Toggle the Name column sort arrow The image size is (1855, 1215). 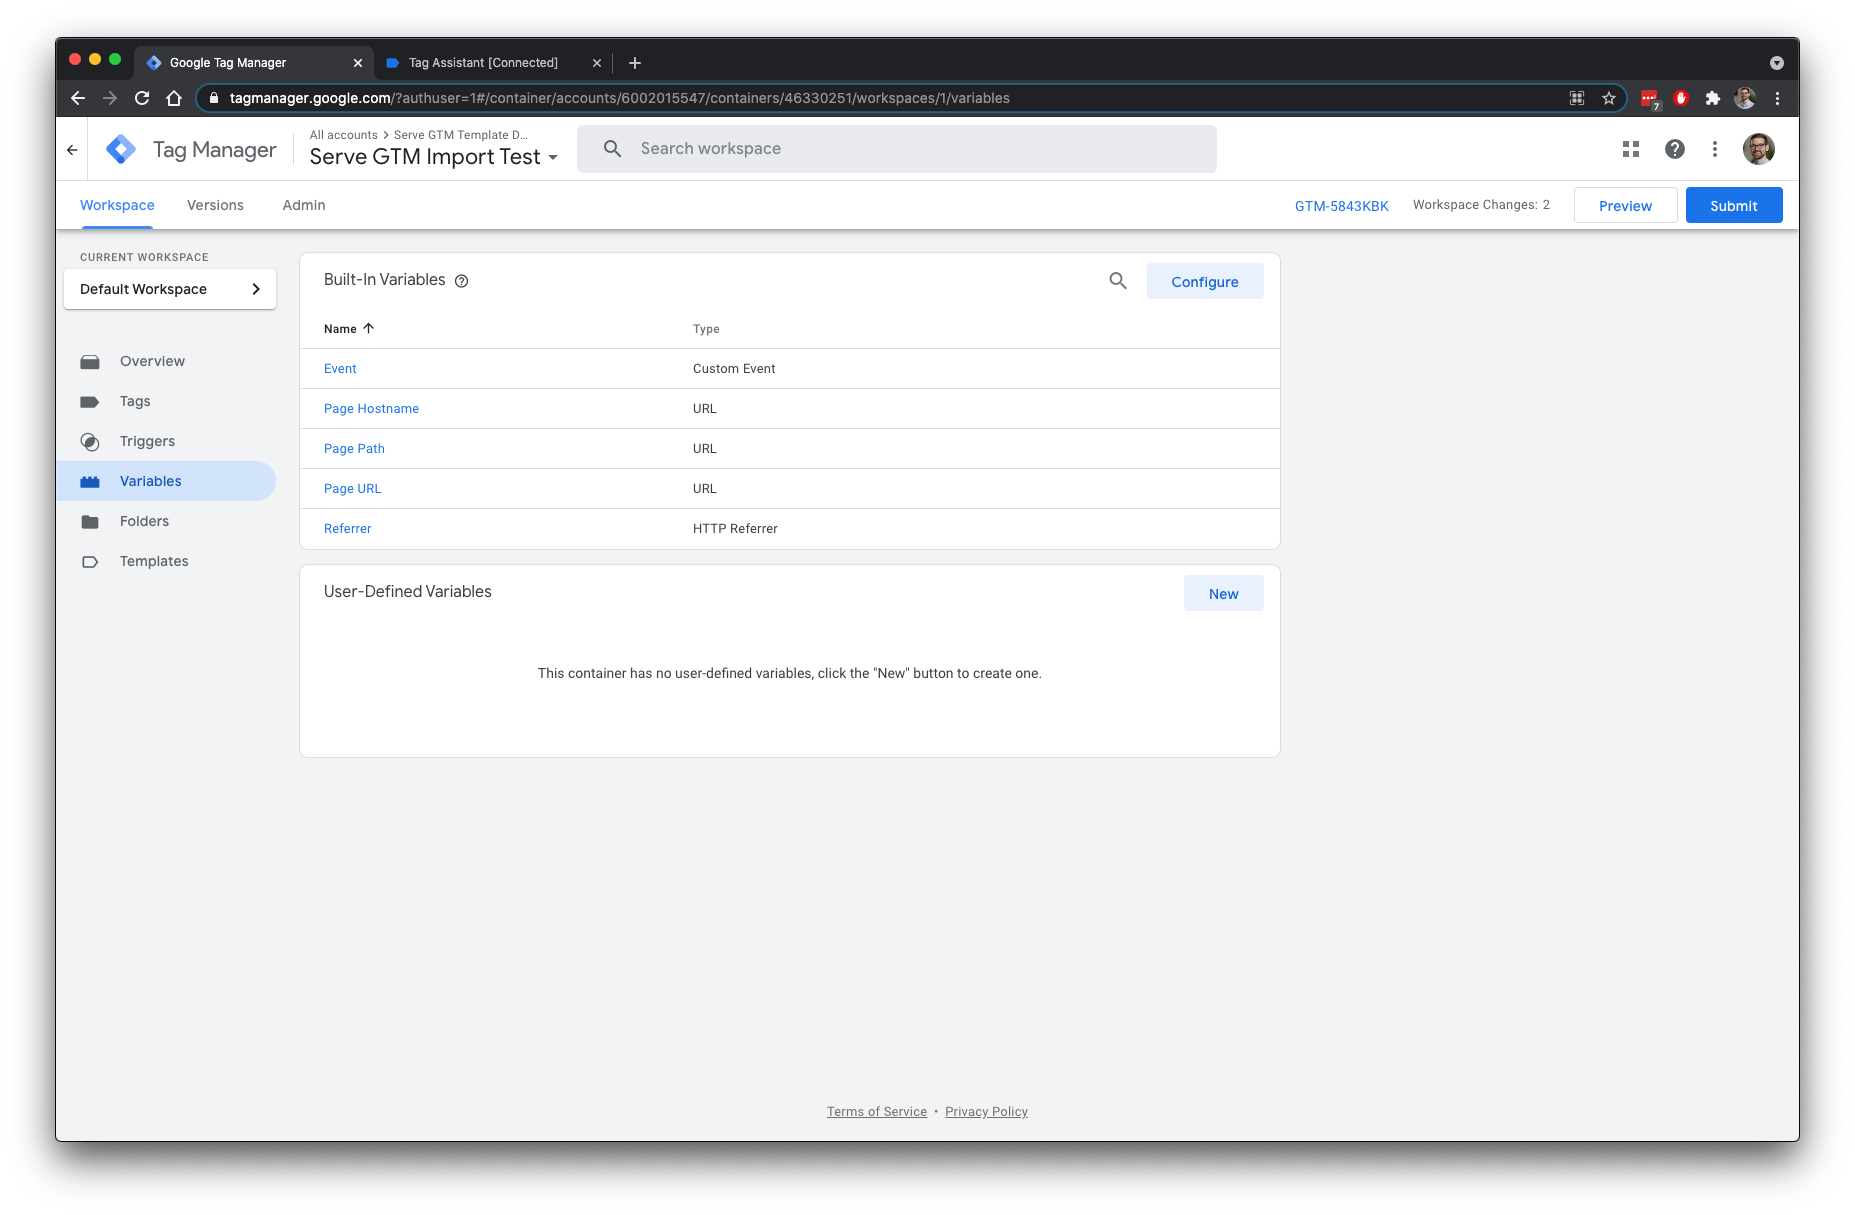pyautogui.click(x=367, y=328)
